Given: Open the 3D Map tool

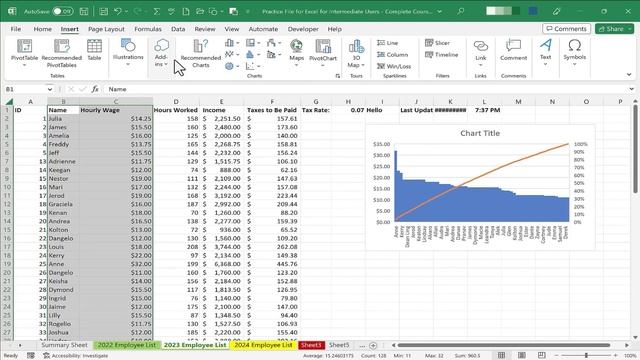Looking at the screenshot, I should [x=356, y=53].
